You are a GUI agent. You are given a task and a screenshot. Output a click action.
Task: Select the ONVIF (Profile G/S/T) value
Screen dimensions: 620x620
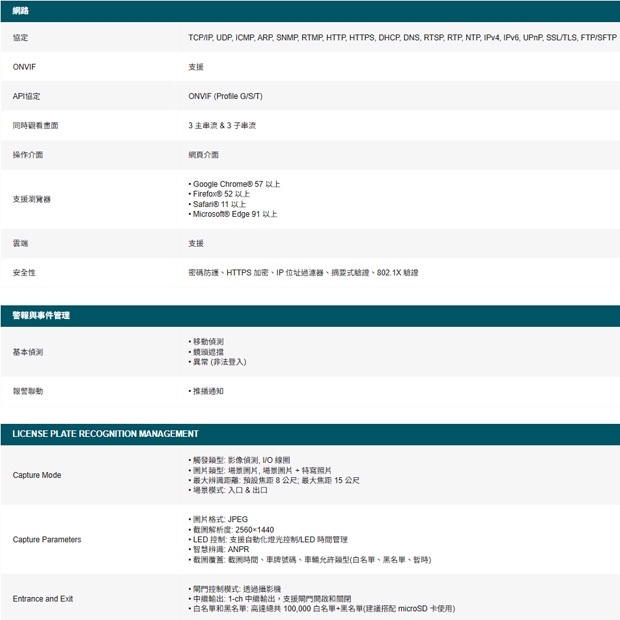tap(225, 96)
